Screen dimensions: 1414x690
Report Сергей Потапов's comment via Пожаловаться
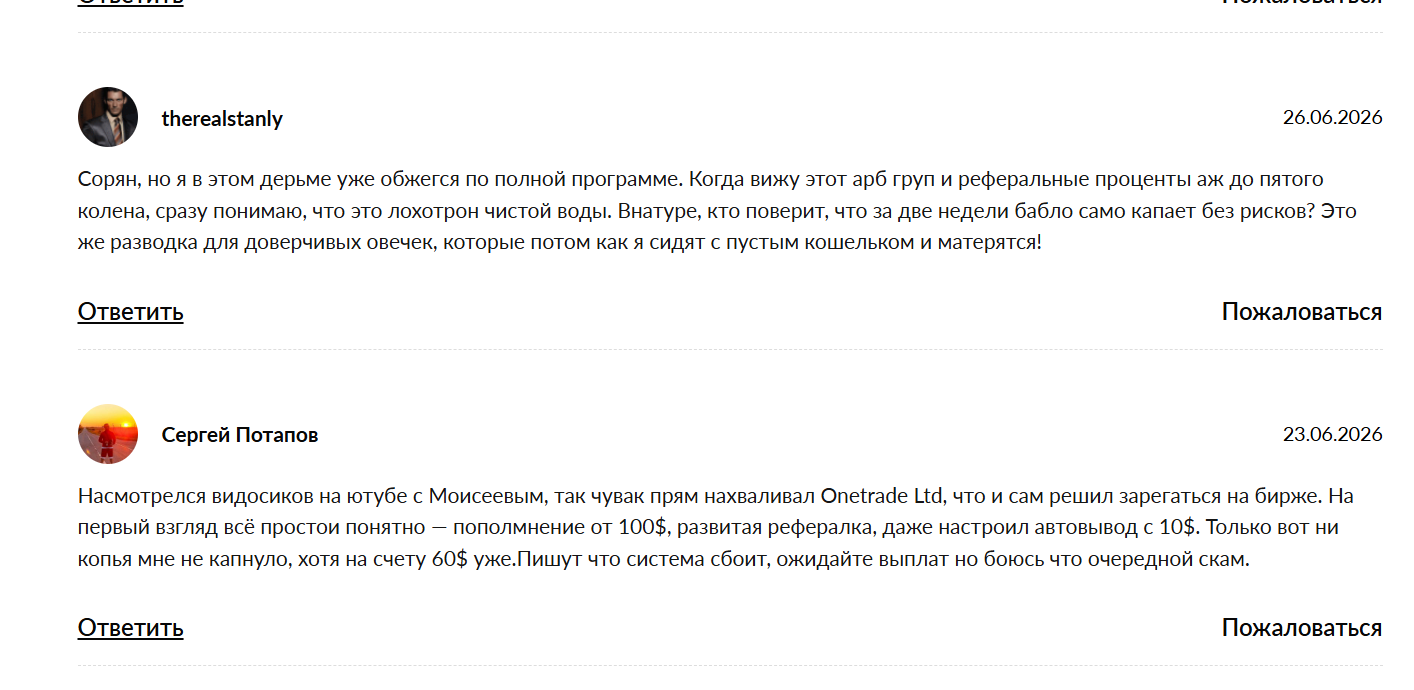point(1302,627)
